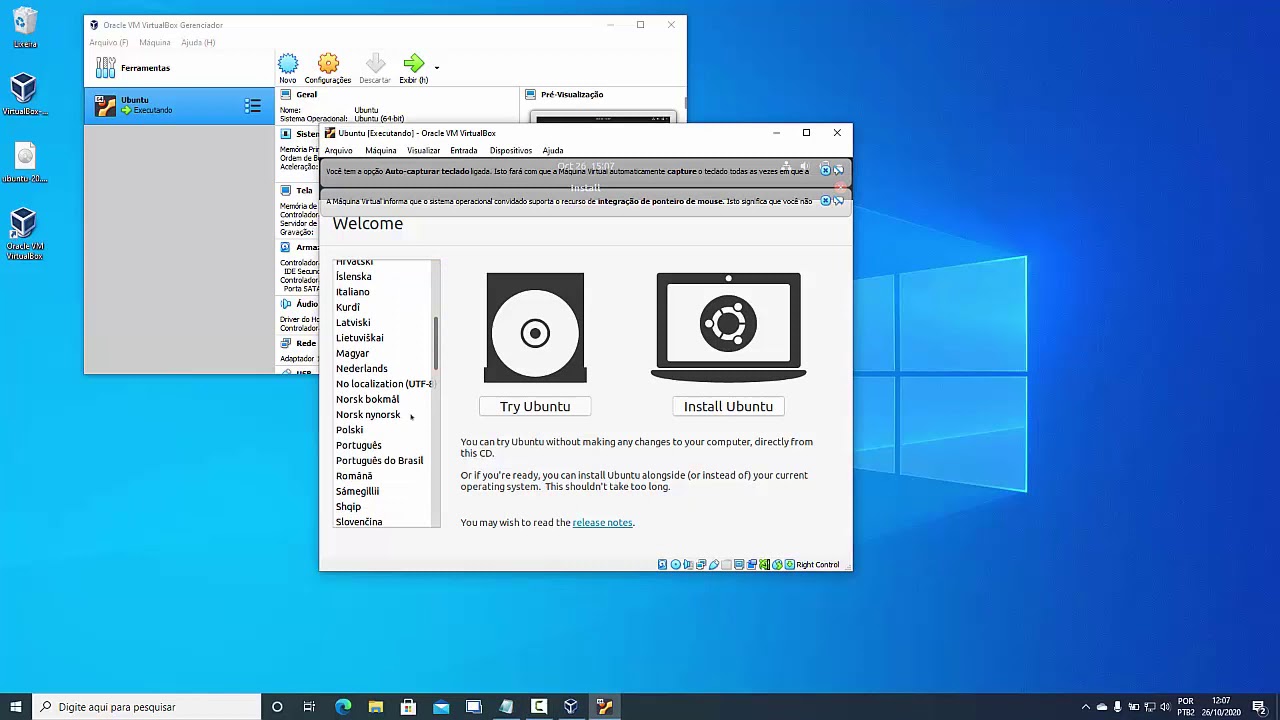The height and width of the screenshot is (720, 1280).
Task: Click hard disk activity icon in VM status bar
Action: [662, 565]
